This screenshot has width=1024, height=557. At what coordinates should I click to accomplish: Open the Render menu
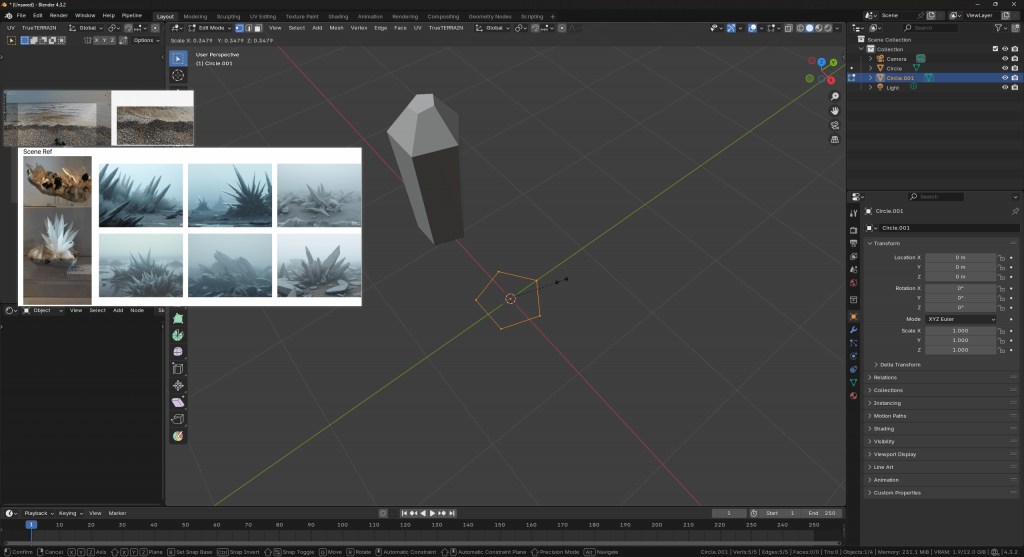pos(59,16)
